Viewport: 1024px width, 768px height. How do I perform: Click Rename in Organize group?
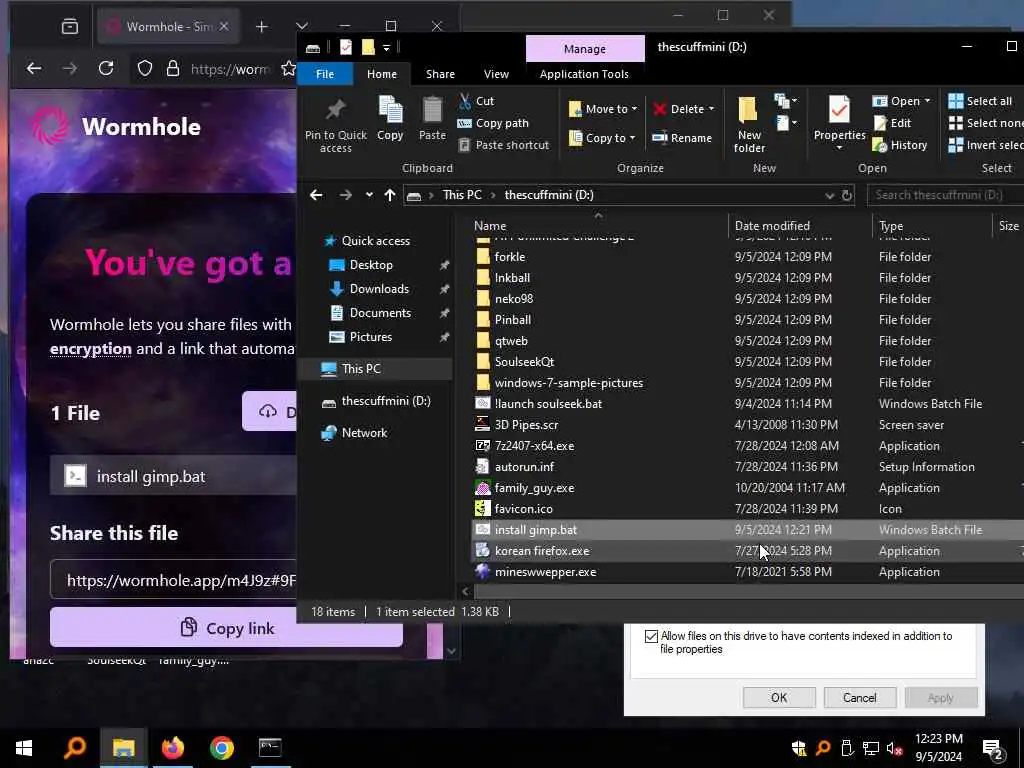(682, 138)
